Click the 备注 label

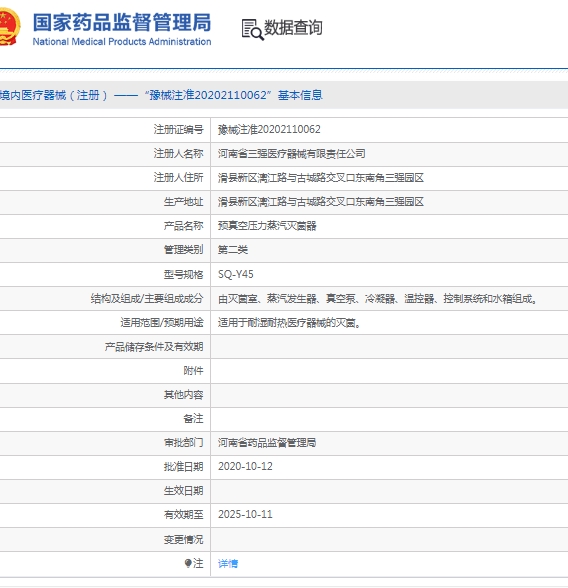[x=193, y=418]
